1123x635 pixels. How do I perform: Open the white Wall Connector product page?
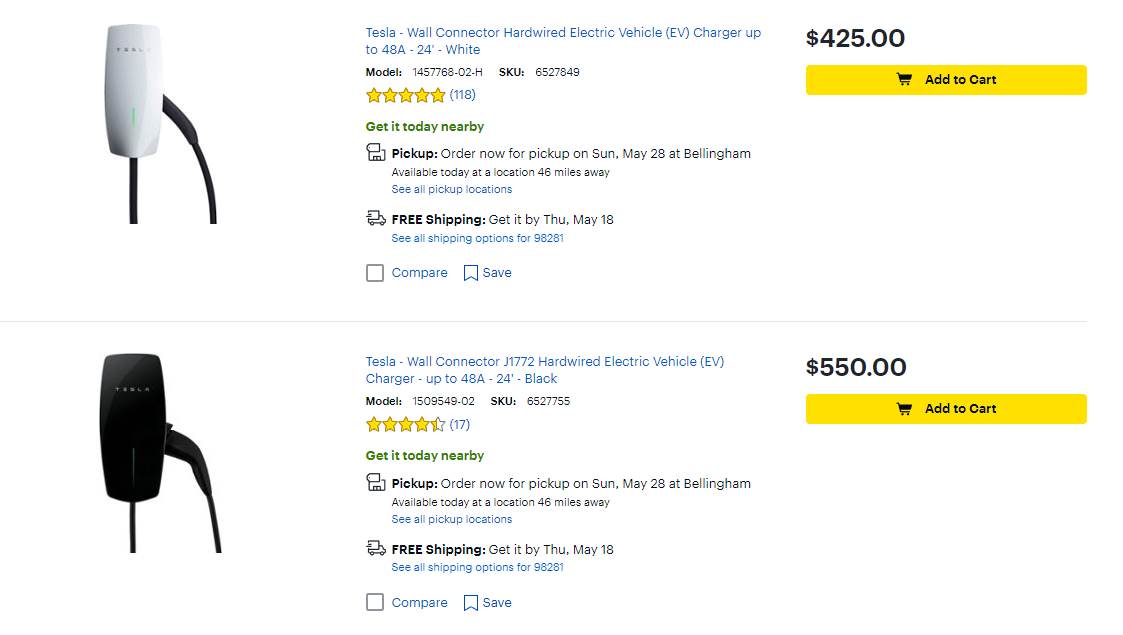(x=562, y=40)
